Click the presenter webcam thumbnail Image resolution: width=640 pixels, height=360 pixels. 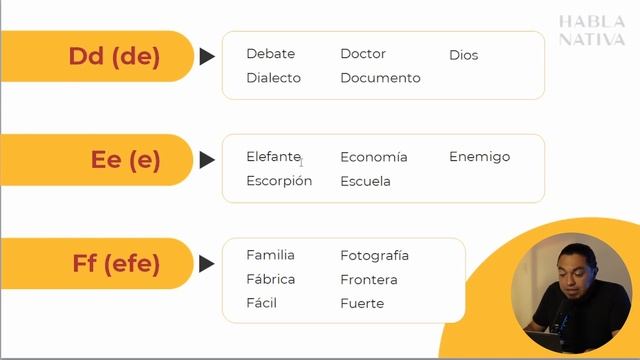571,293
